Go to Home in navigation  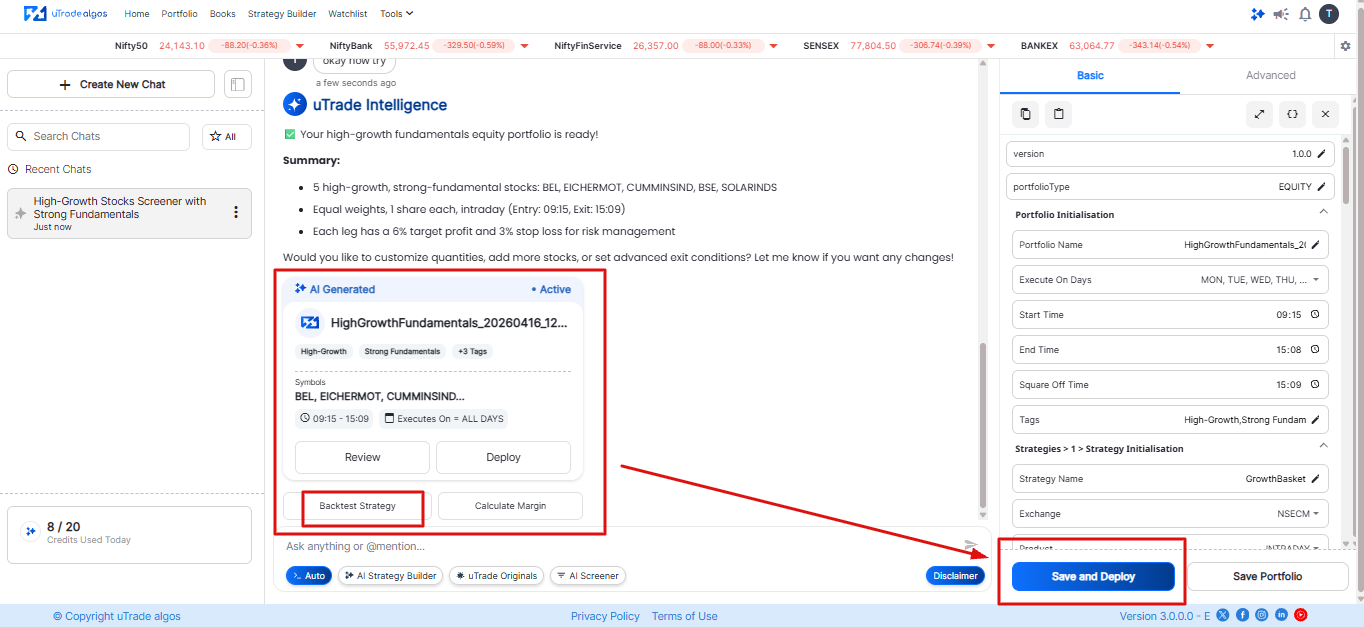point(137,14)
